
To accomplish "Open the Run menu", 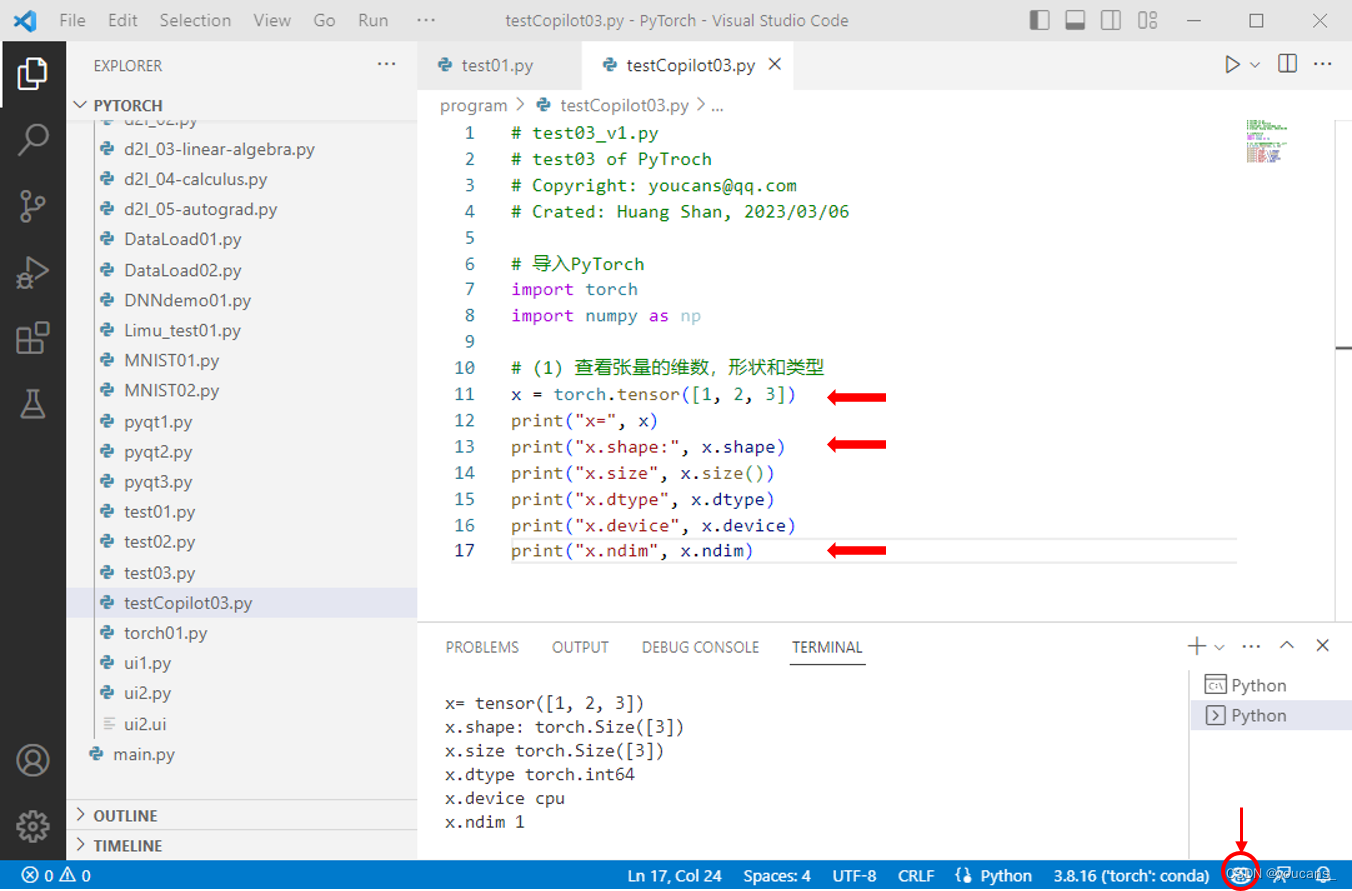I will [373, 20].
